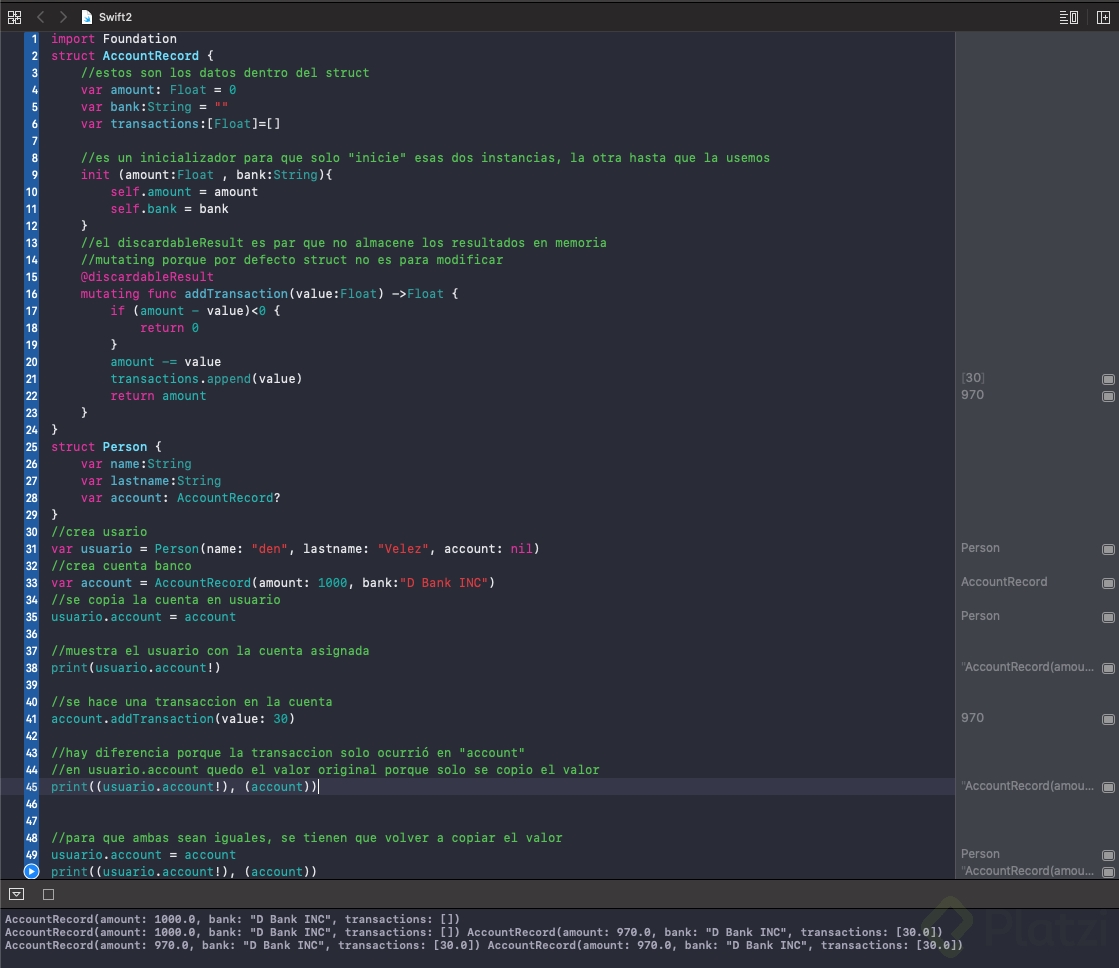
Task: Click the print(usuario.account!) line of code
Action: click(x=120, y=667)
